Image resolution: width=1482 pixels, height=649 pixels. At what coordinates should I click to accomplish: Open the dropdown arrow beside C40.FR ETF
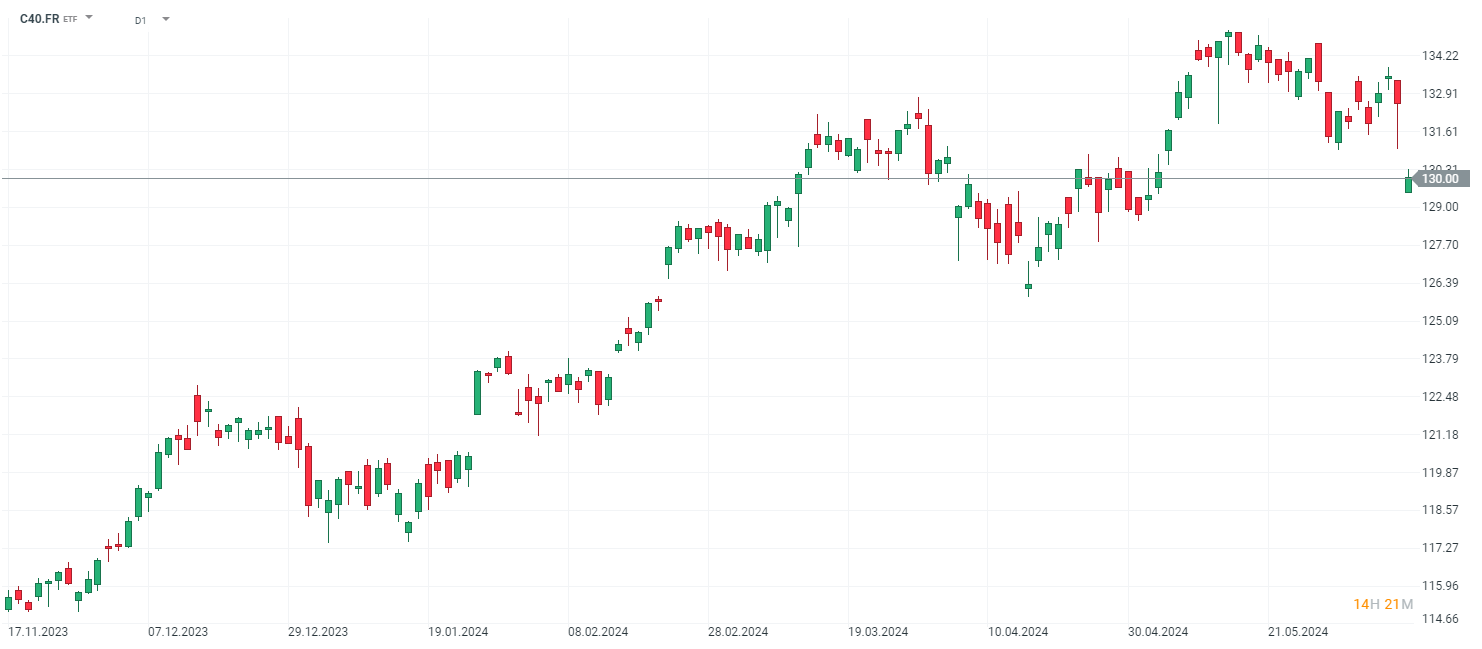pos(89,18)
